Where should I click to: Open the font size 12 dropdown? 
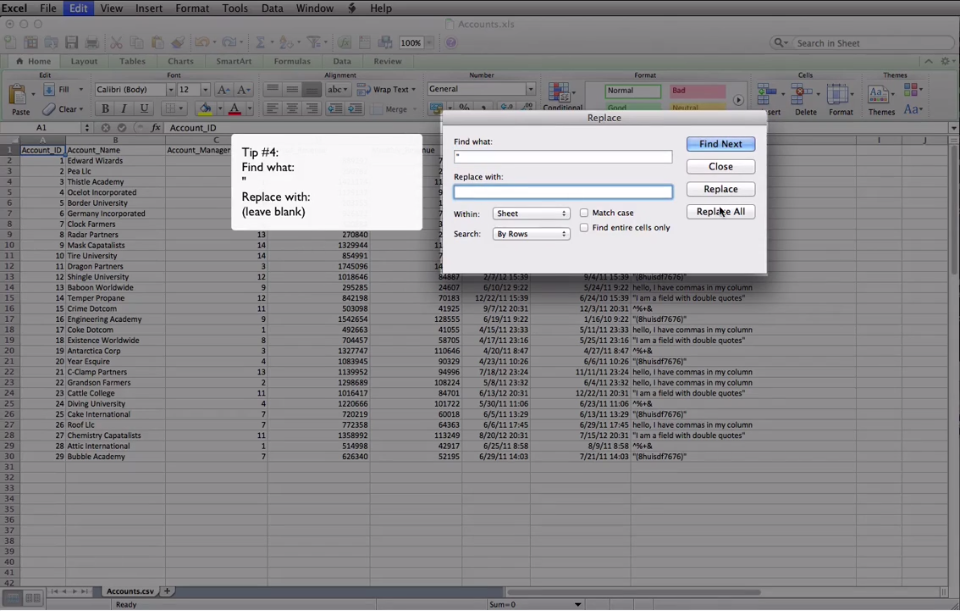[x=206, y=89]
